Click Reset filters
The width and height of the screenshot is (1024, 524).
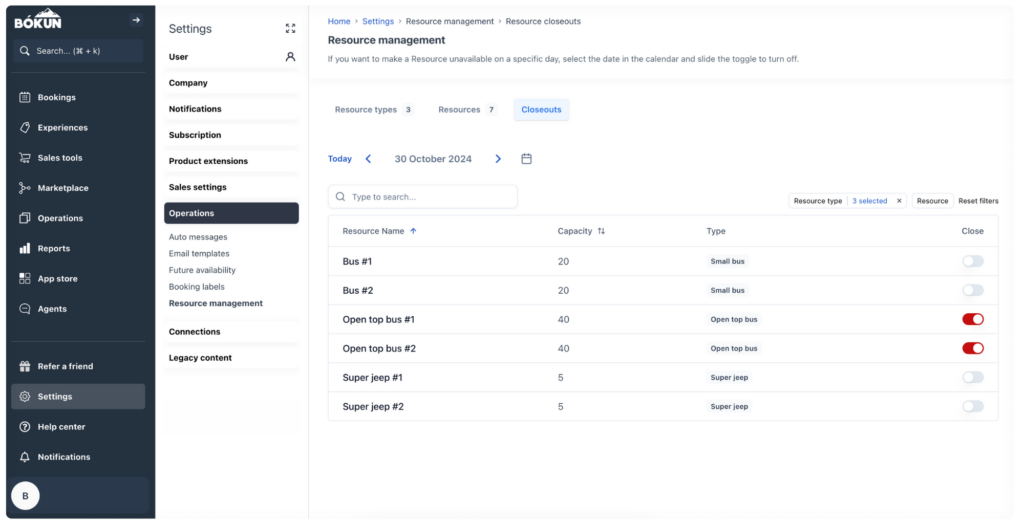tap(978, 201)
